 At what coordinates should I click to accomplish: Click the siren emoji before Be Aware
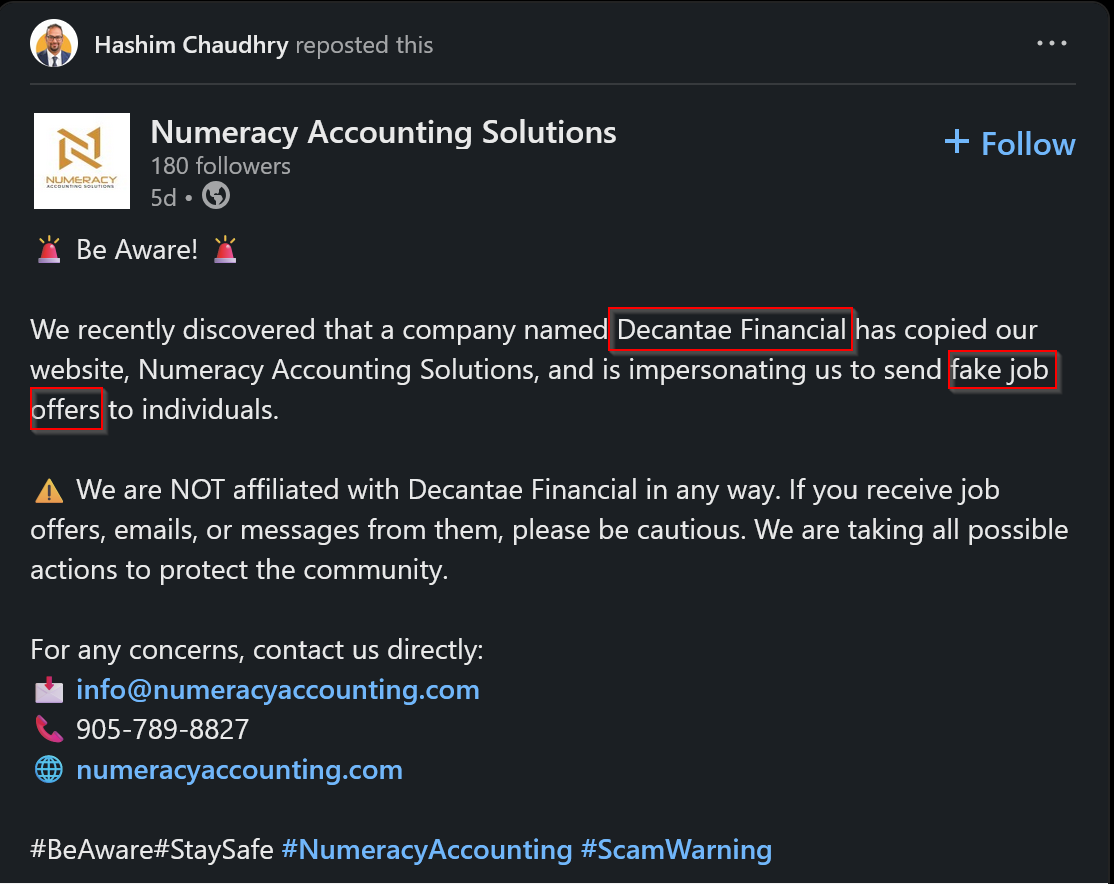click(49, 250)
